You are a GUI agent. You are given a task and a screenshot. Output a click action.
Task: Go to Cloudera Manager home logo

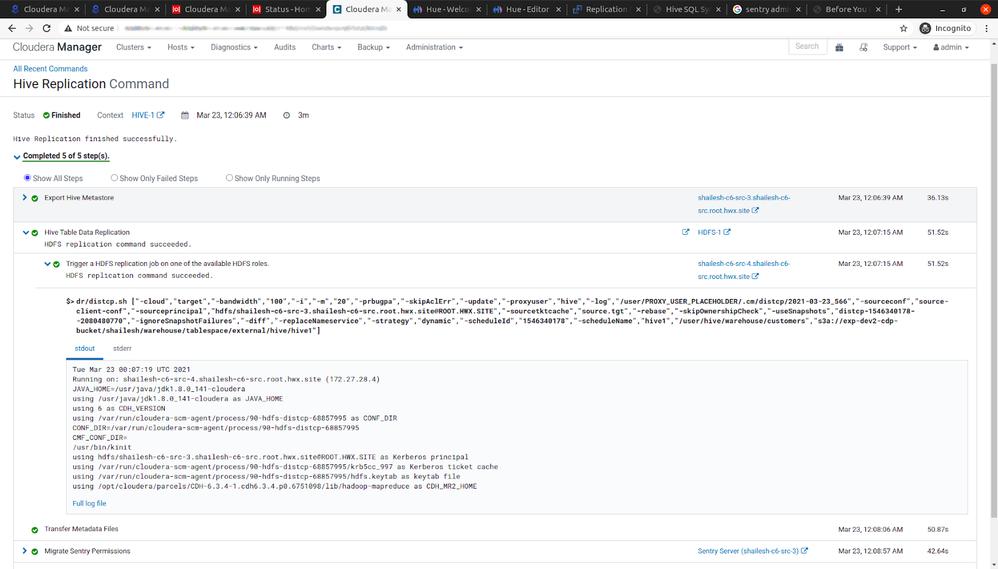[x=57, y=47]
